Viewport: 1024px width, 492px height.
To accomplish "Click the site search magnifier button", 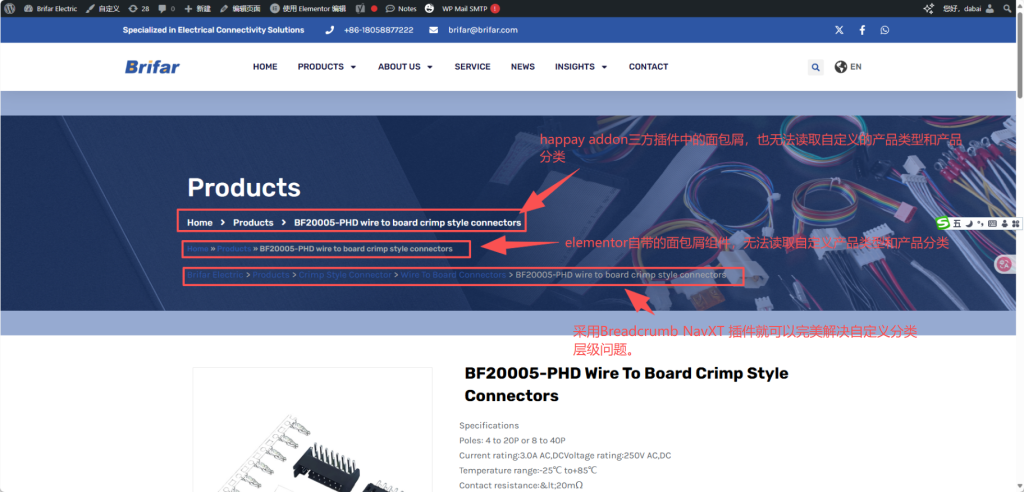I will point(816,67).
